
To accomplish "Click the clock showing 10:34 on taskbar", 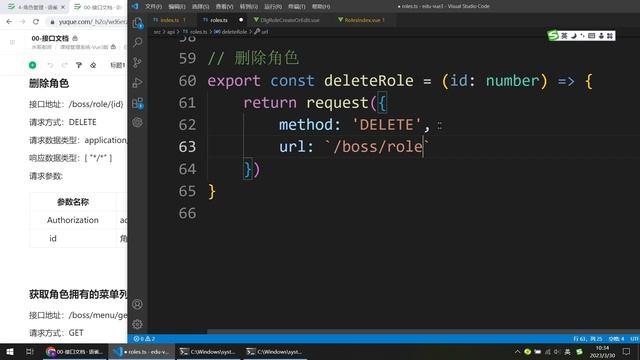I will [x=602, y=351].
